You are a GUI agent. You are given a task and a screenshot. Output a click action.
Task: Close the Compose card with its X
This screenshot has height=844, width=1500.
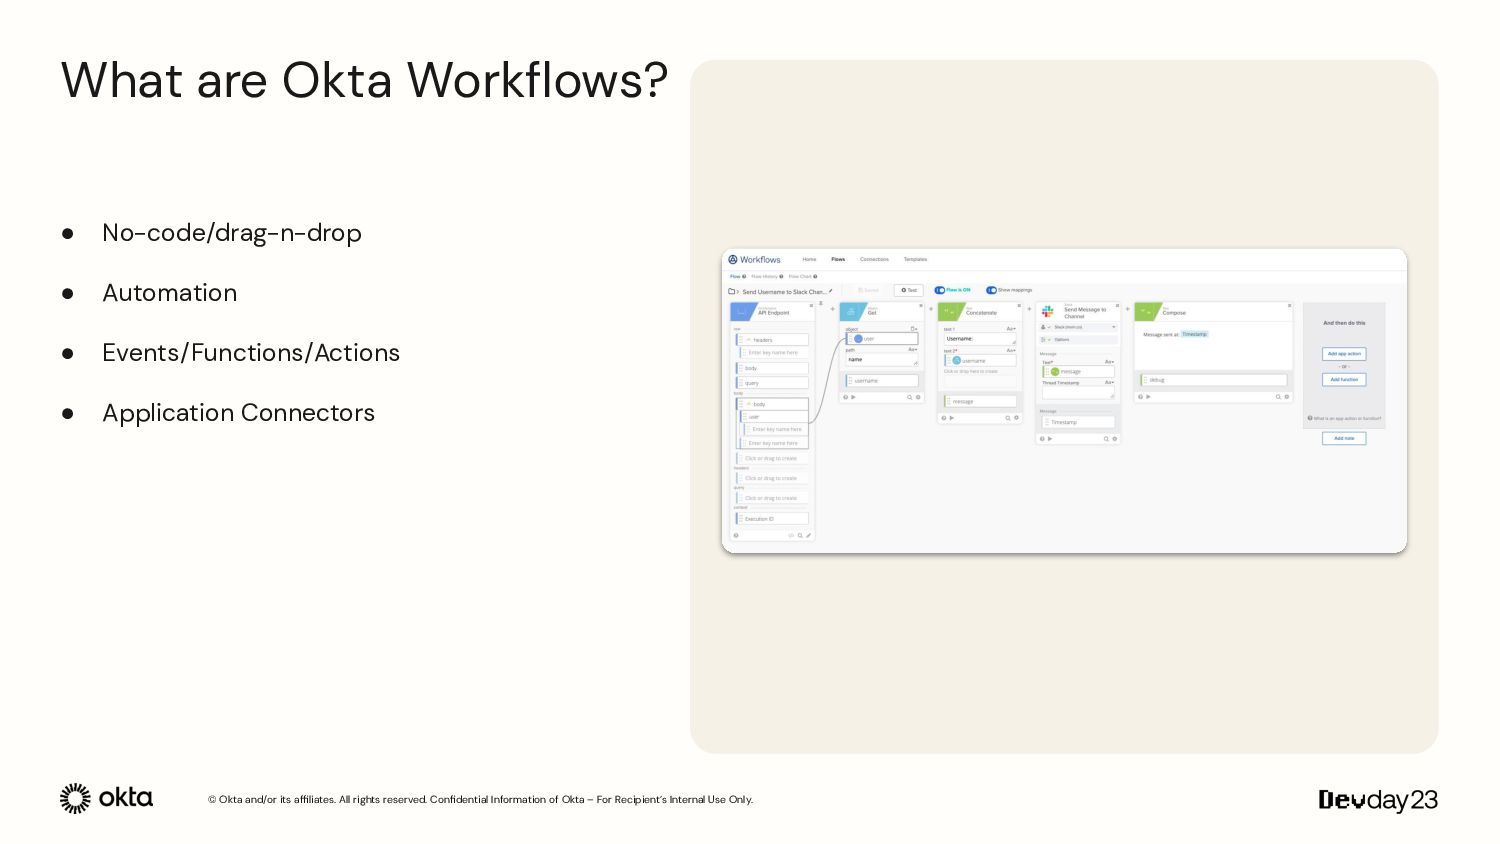[x=1289, y=305]
